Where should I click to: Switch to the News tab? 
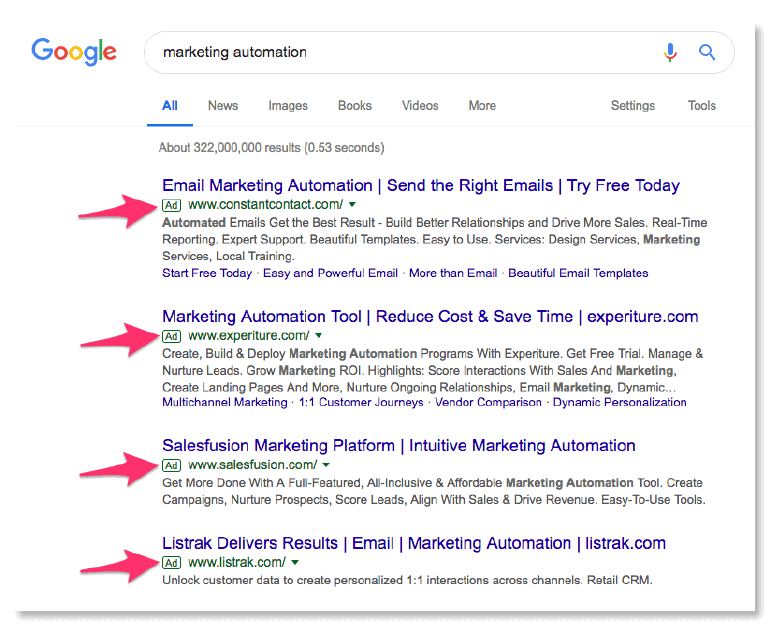tap(223, 106)
